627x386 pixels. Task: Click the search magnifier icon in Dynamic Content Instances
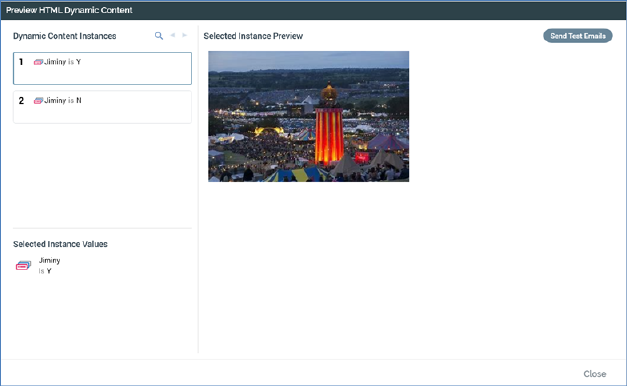tap(159, 36)
